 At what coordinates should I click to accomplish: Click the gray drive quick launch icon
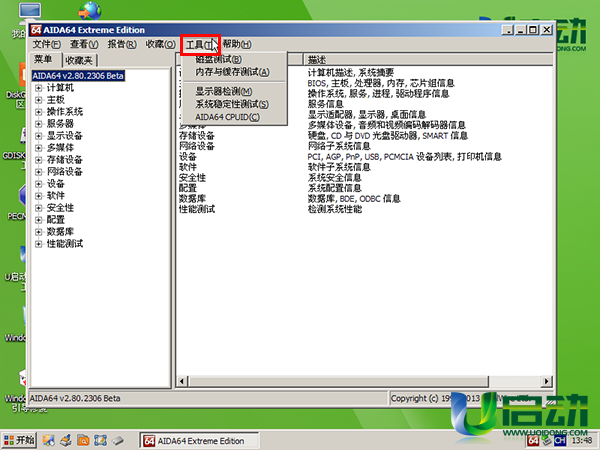click(x=118, y=440)
